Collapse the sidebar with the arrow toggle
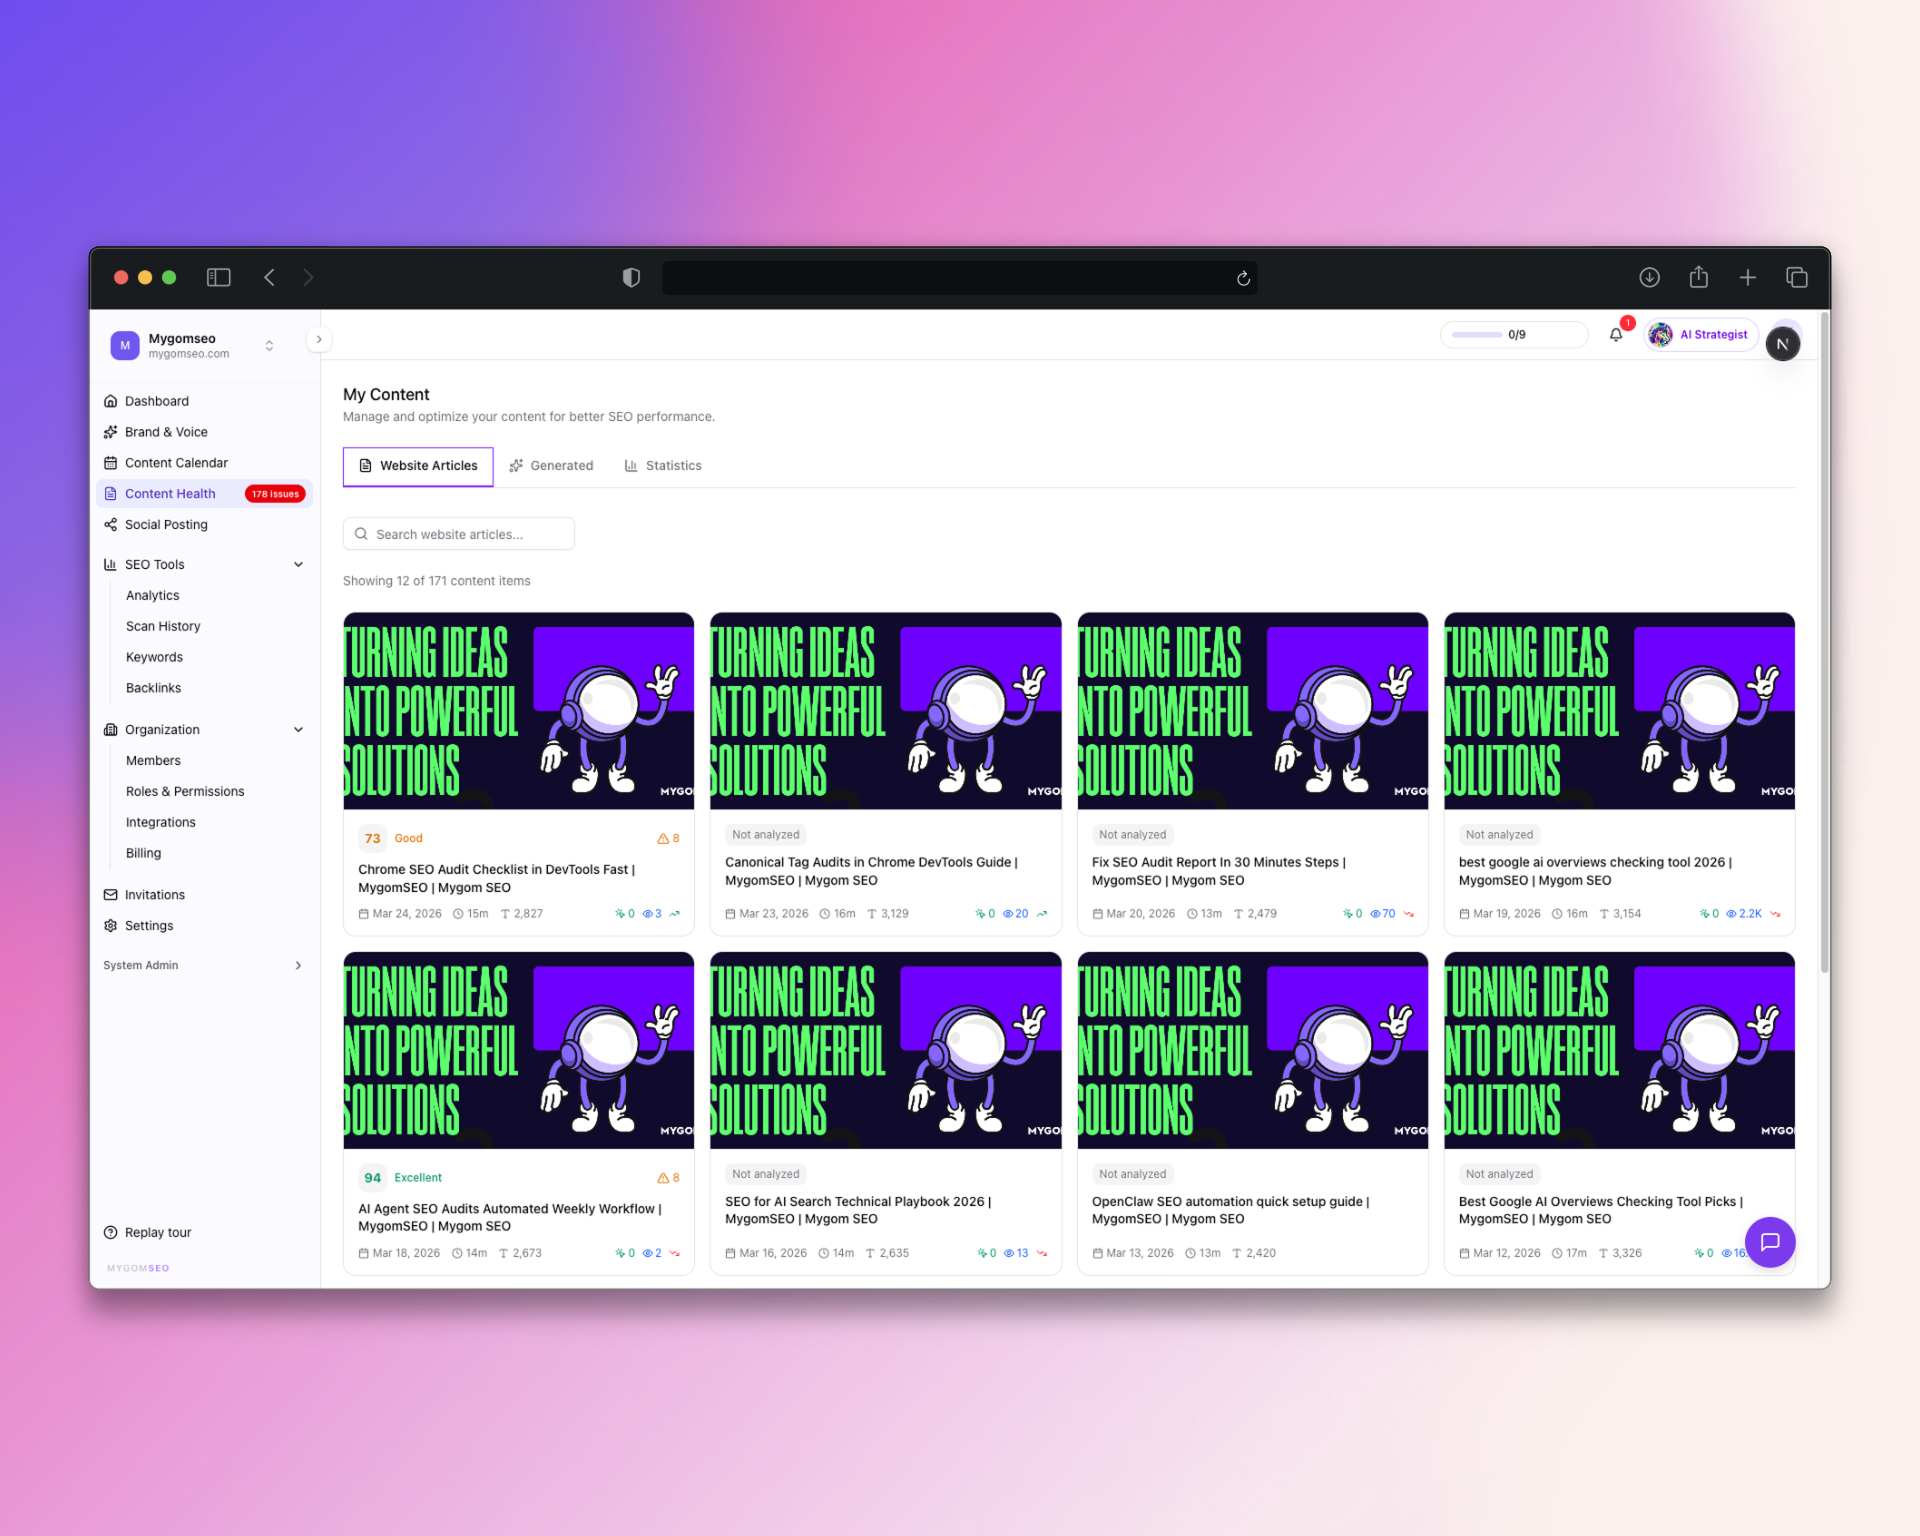The width and height of the screenshot is (1920, 1536). (x=319, y=339)
